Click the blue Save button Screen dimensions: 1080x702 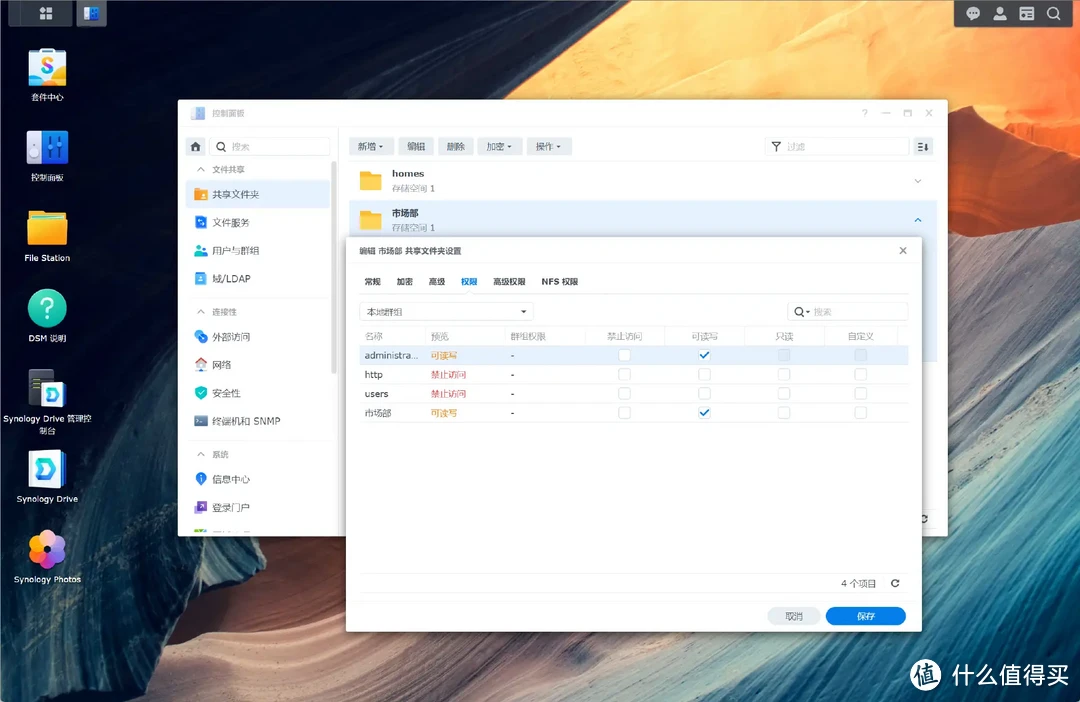pyautogui.click(x=865, y=616)
